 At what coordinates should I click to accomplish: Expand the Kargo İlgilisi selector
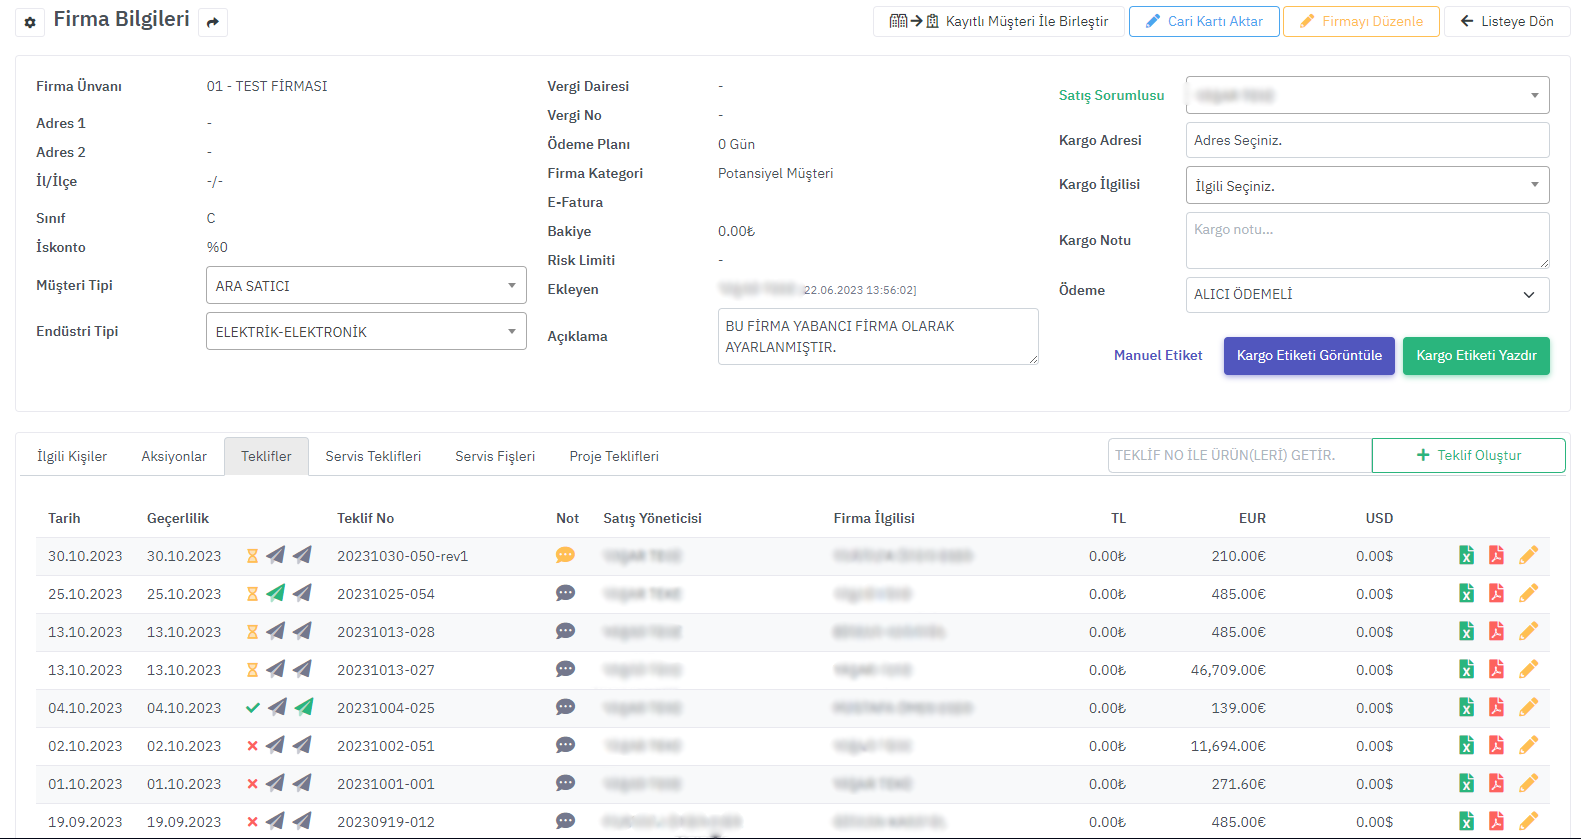(1366, 186)
